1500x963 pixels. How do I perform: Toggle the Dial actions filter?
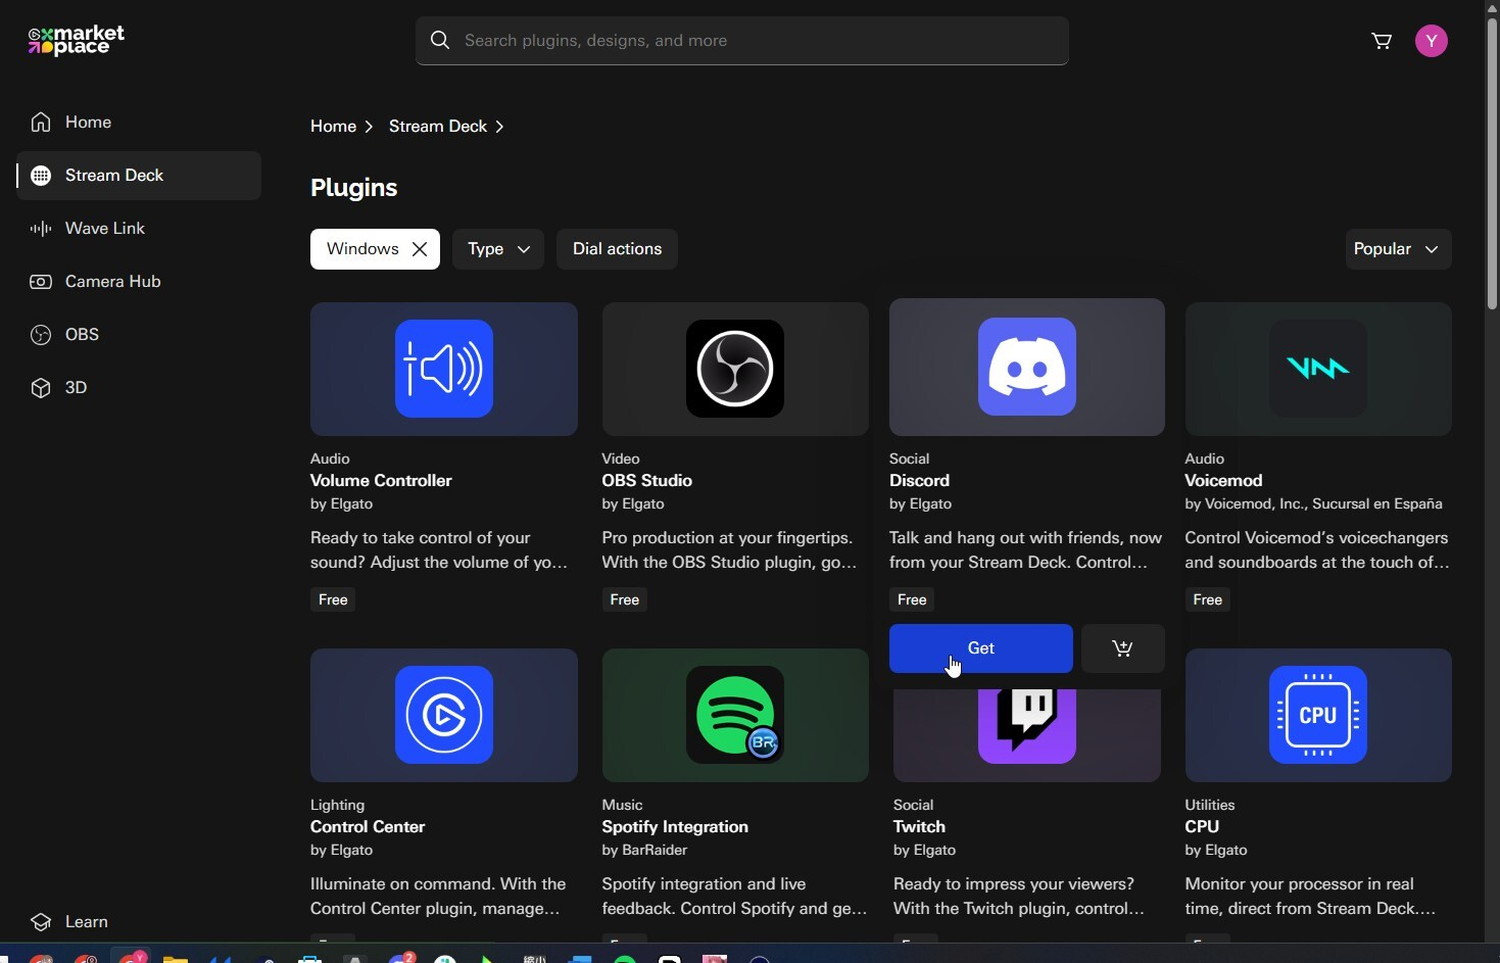click(x=617, y=249)
